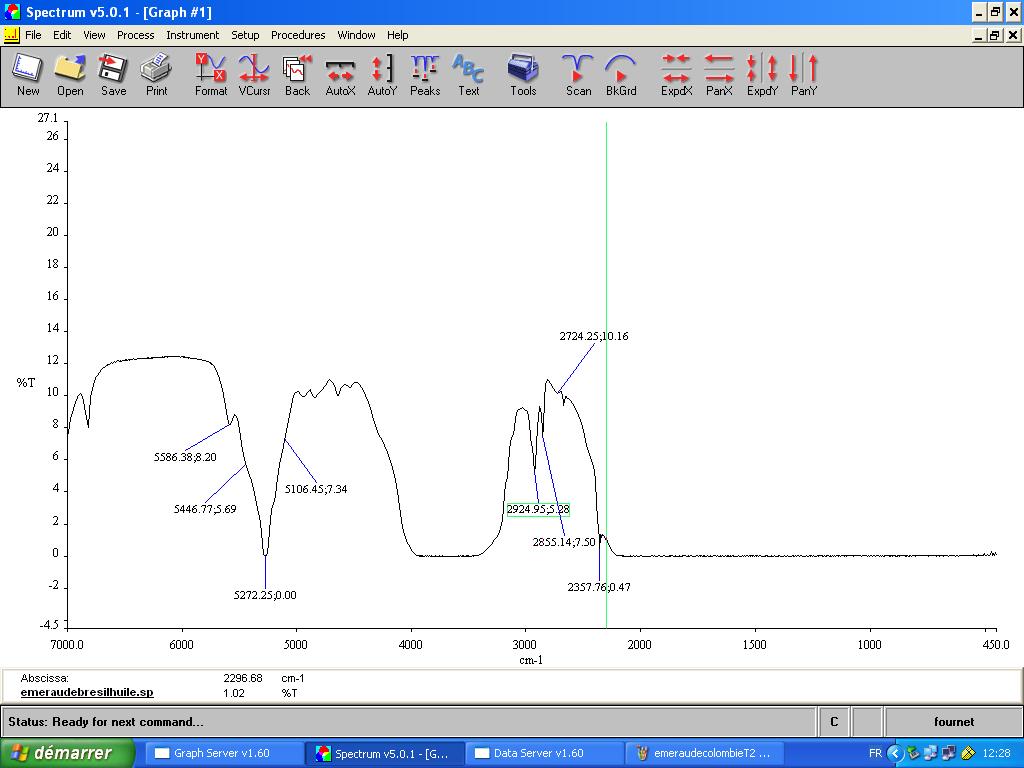Print the graph with the Print icon
This screenshot has height=768, width=1024.
click(x=156, y=75)
